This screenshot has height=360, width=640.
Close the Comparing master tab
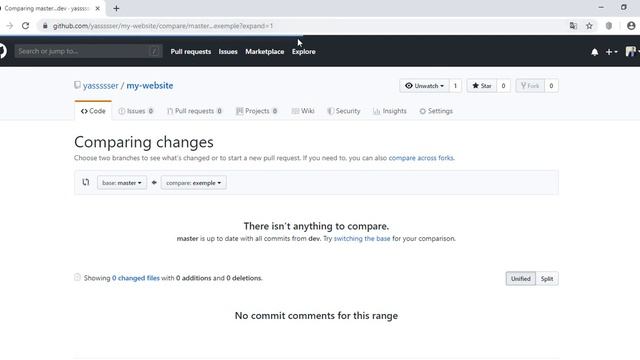point(98,8)
